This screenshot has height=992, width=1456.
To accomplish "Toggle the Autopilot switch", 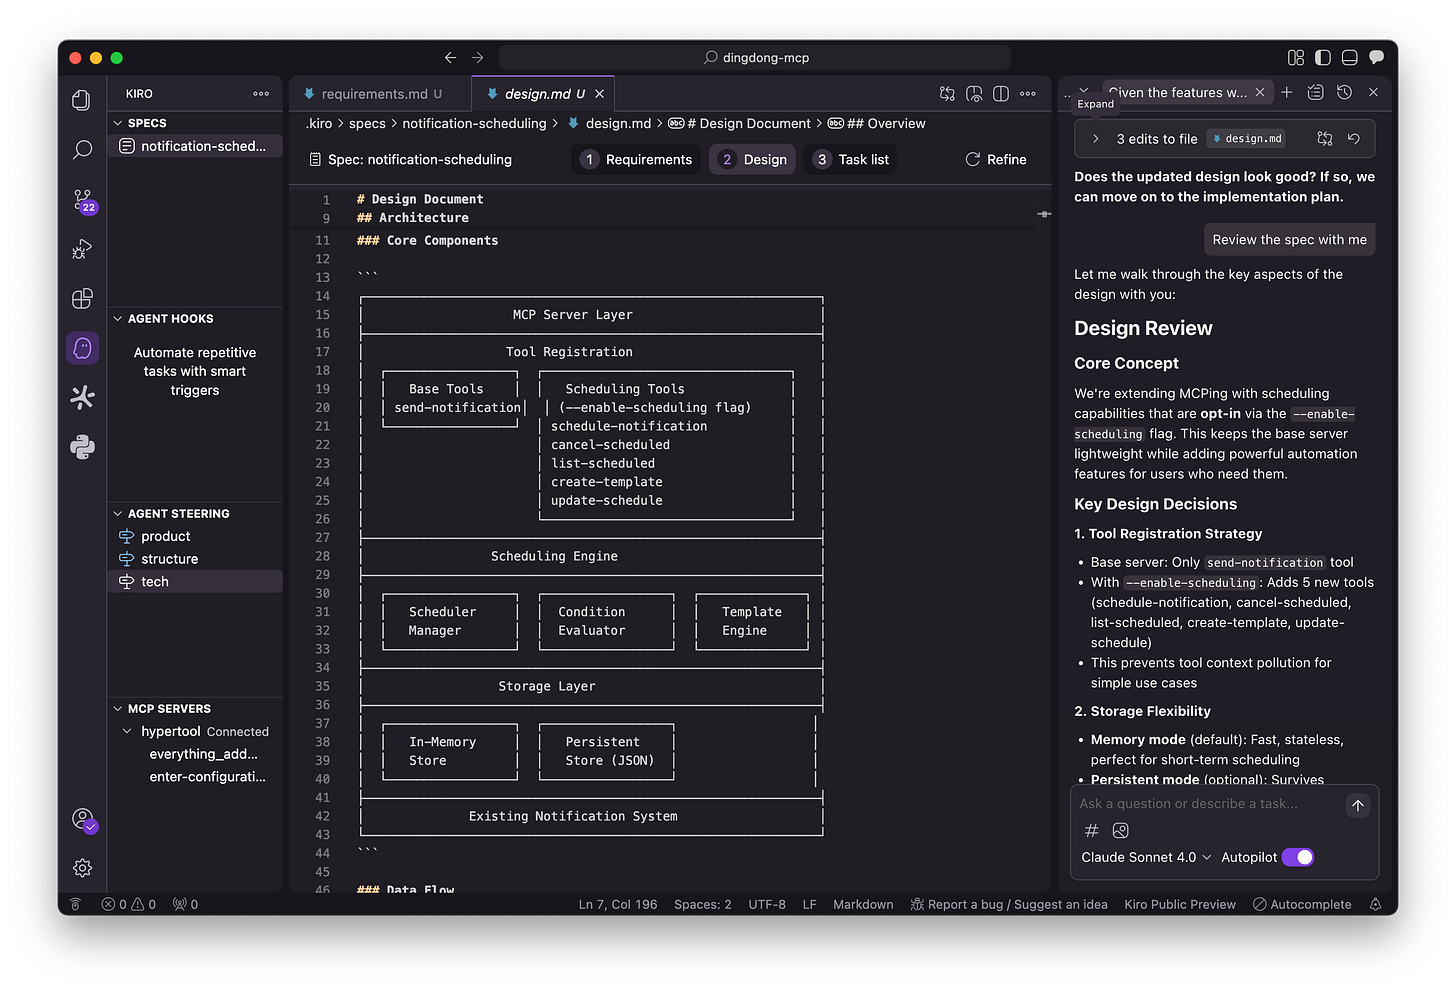I will [x=1298, y=857].
